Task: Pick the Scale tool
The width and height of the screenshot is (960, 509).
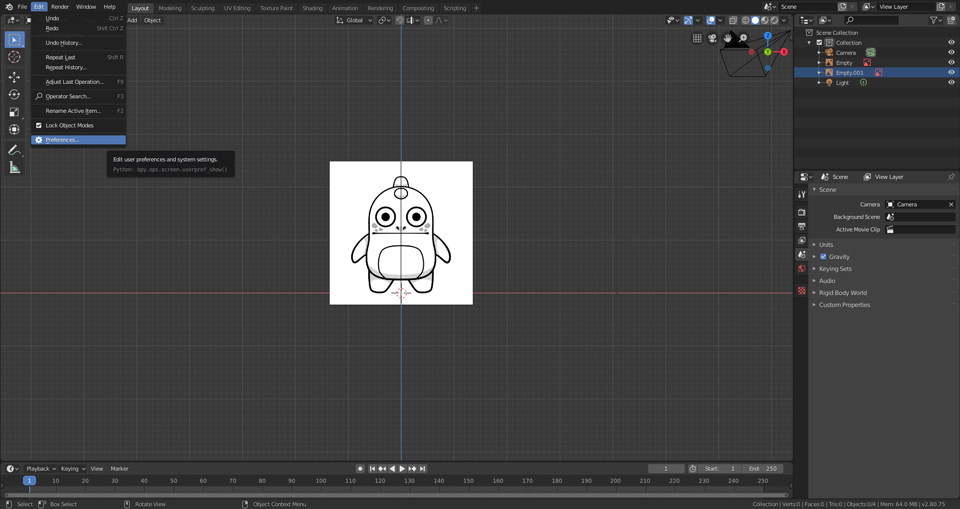Action: [14, 112]
